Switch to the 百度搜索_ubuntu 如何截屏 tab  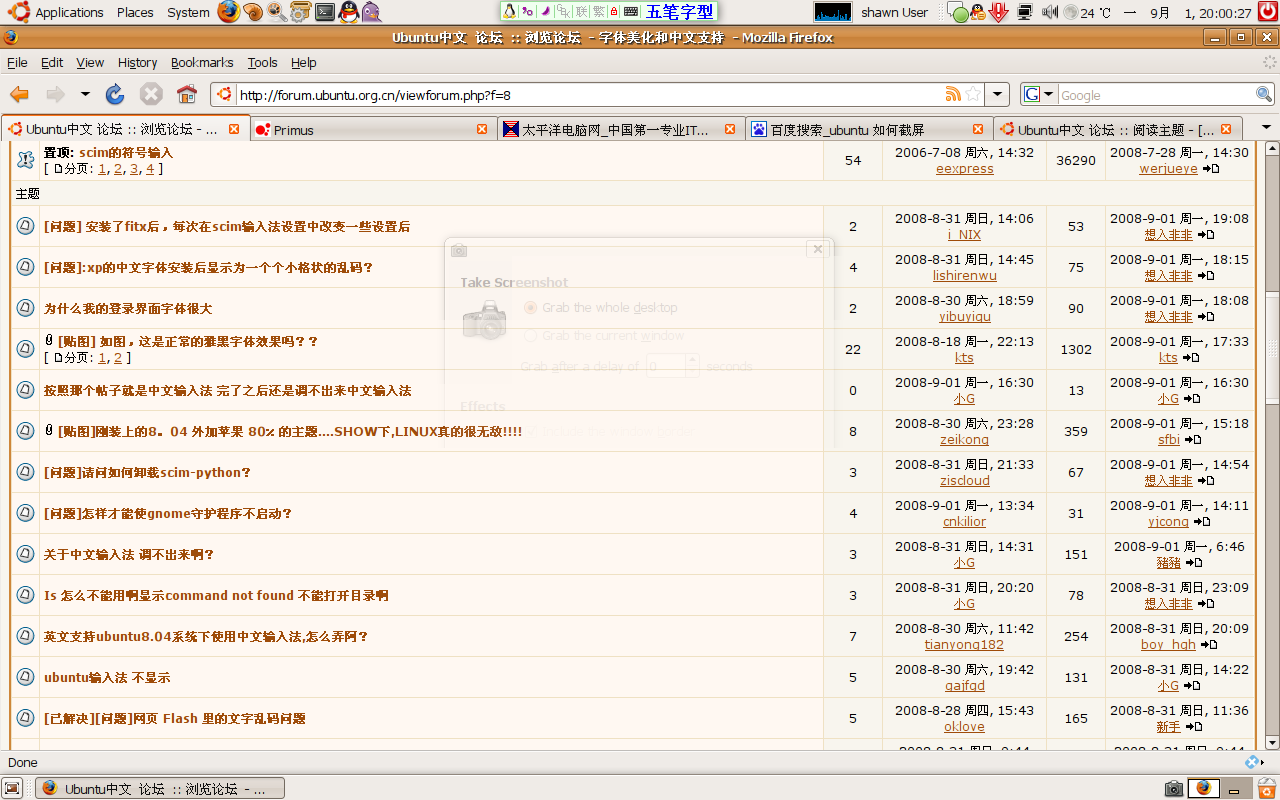point(868,129)
